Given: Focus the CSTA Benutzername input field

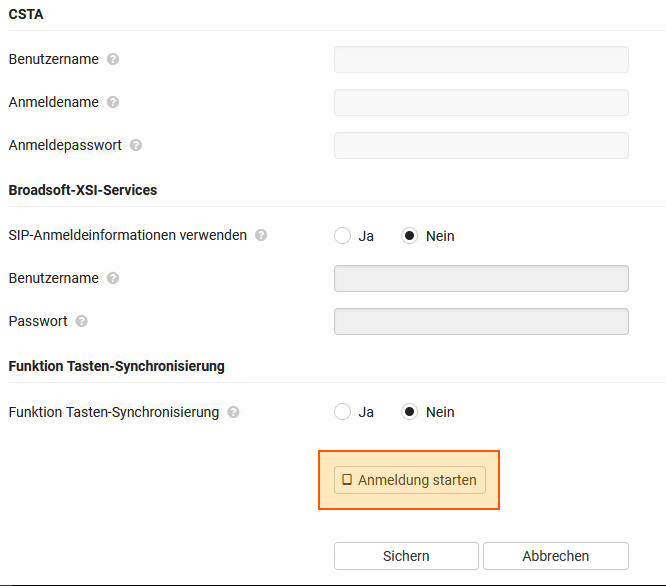Looking at the screenshot, I should 481,59.
